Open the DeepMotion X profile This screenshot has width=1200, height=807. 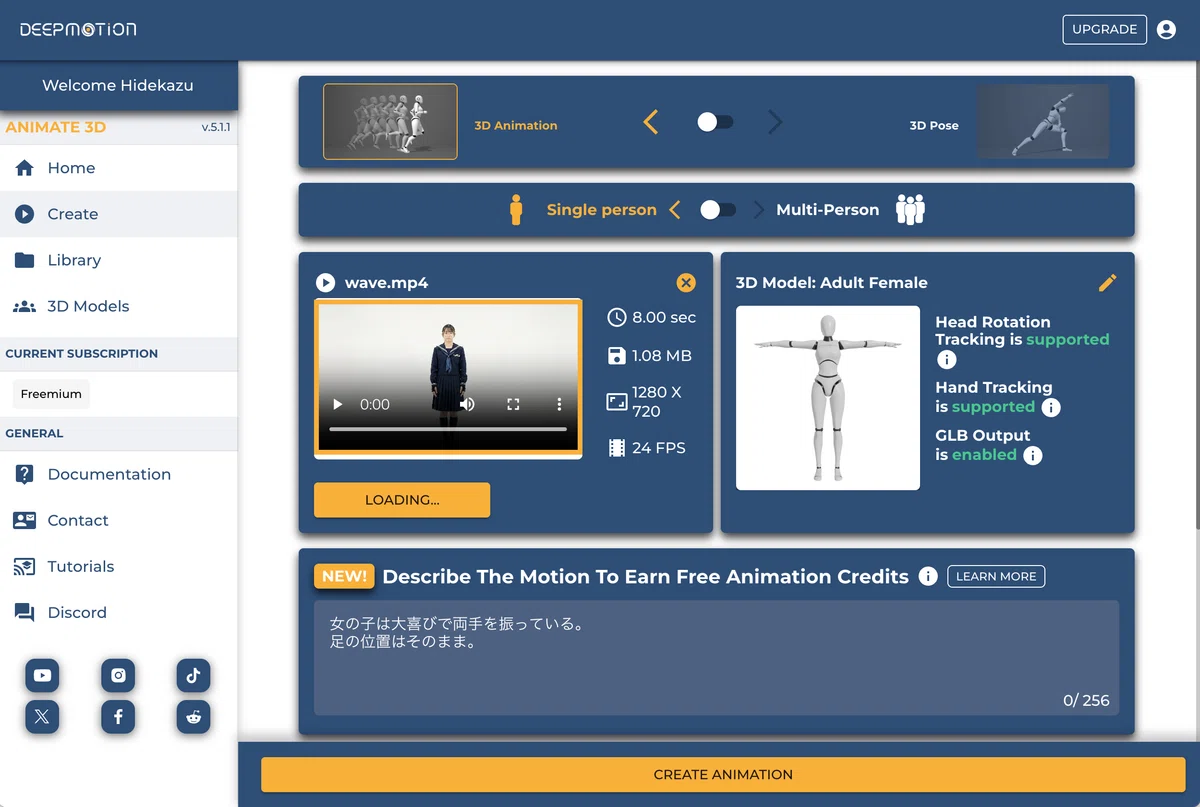click(43, 716)
